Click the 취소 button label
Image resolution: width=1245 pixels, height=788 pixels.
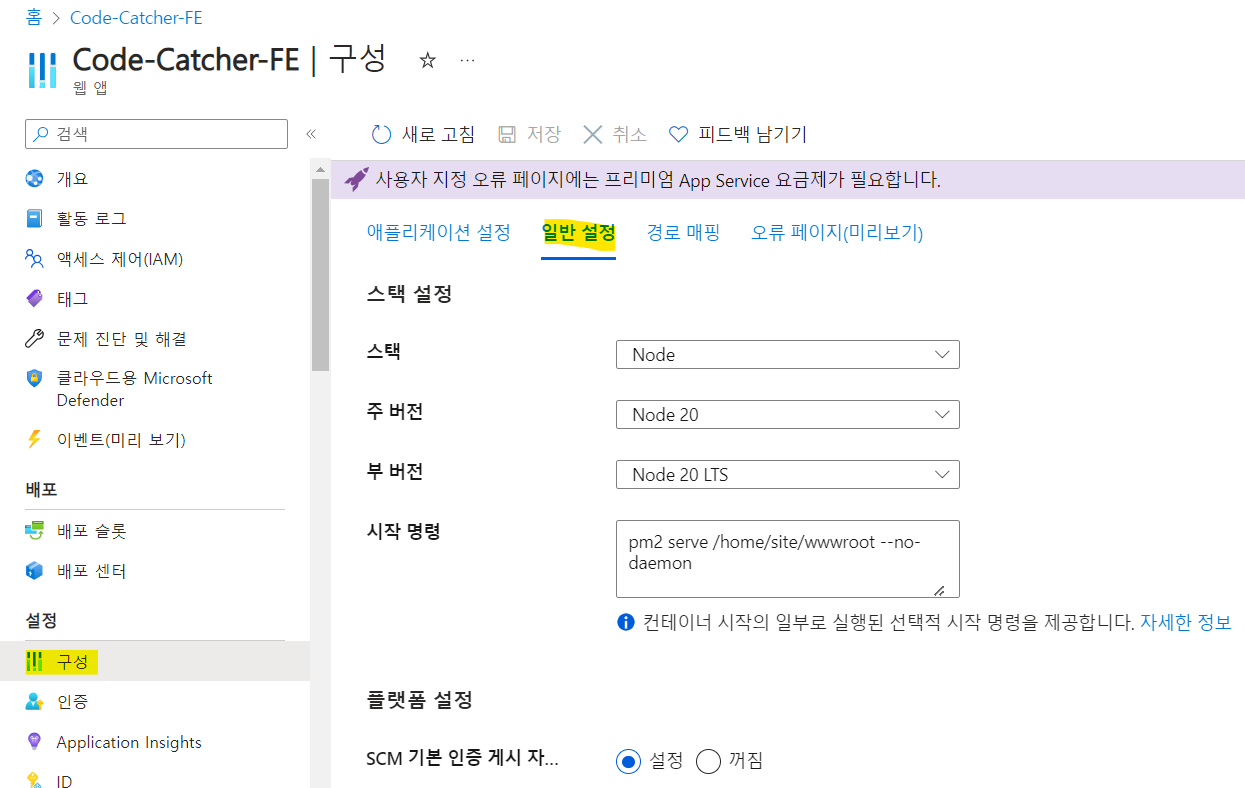pos(630,134)
